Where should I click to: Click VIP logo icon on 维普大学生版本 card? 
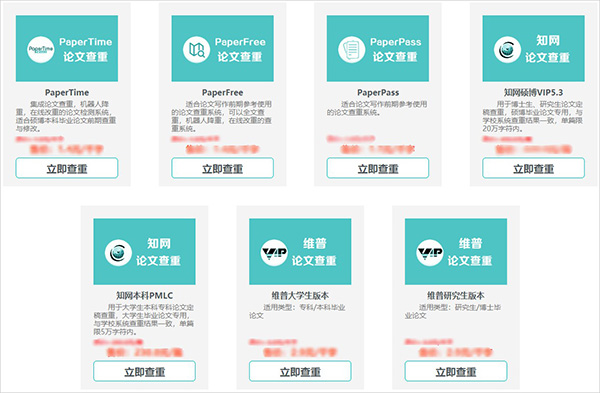click(274, 253)
